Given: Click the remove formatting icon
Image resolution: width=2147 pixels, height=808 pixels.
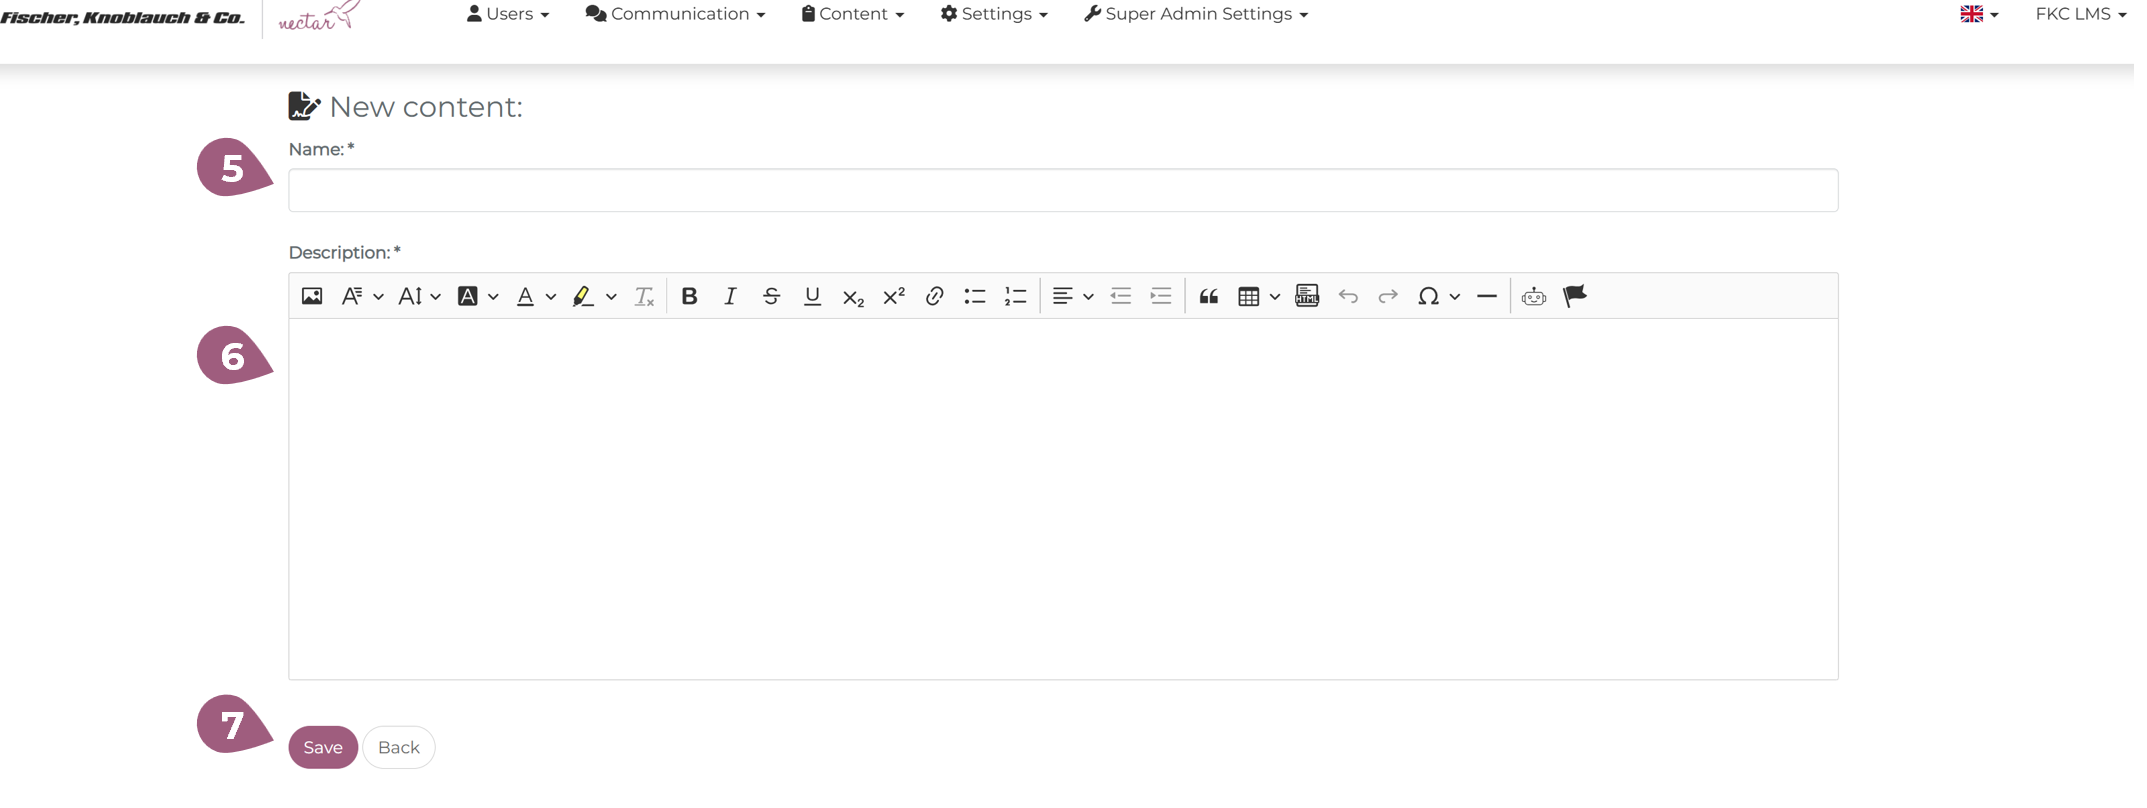Looking at the screenshot, I should coord(644,296).
